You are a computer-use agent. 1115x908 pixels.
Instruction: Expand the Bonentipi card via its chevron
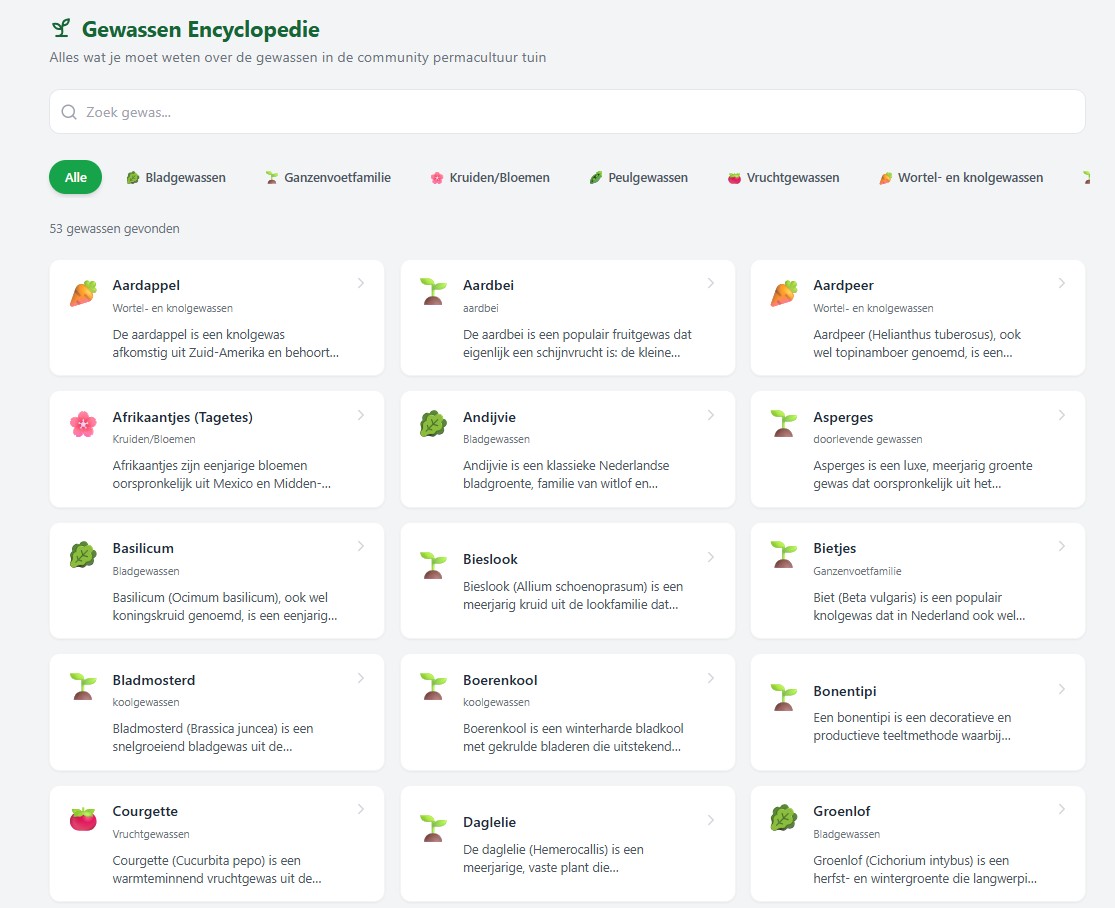1062,688
